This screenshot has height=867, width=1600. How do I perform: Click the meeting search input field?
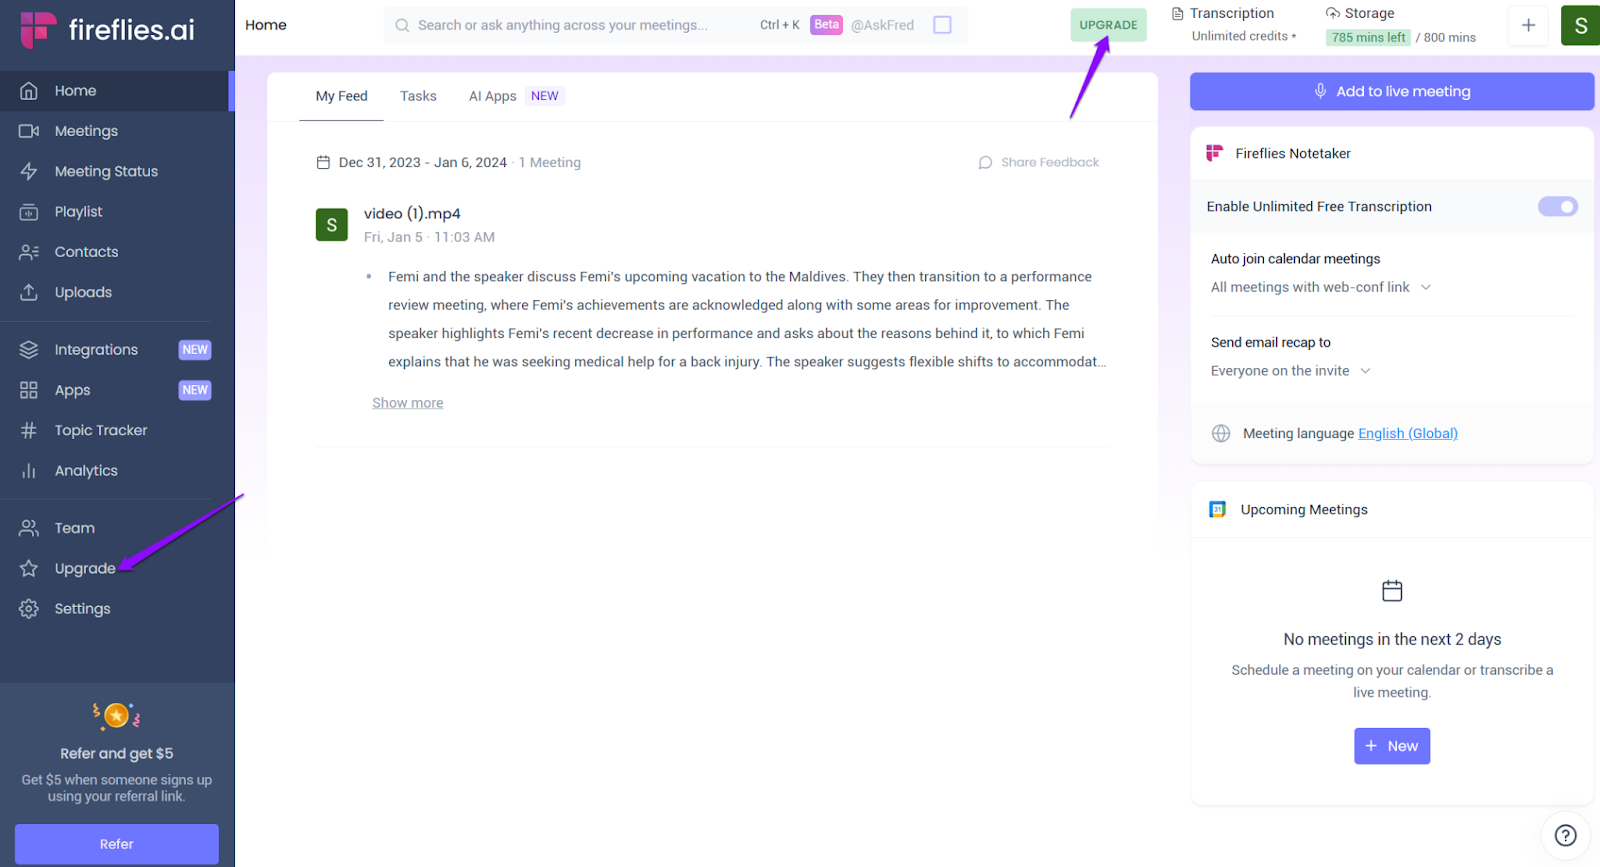[x=563, y=25]
